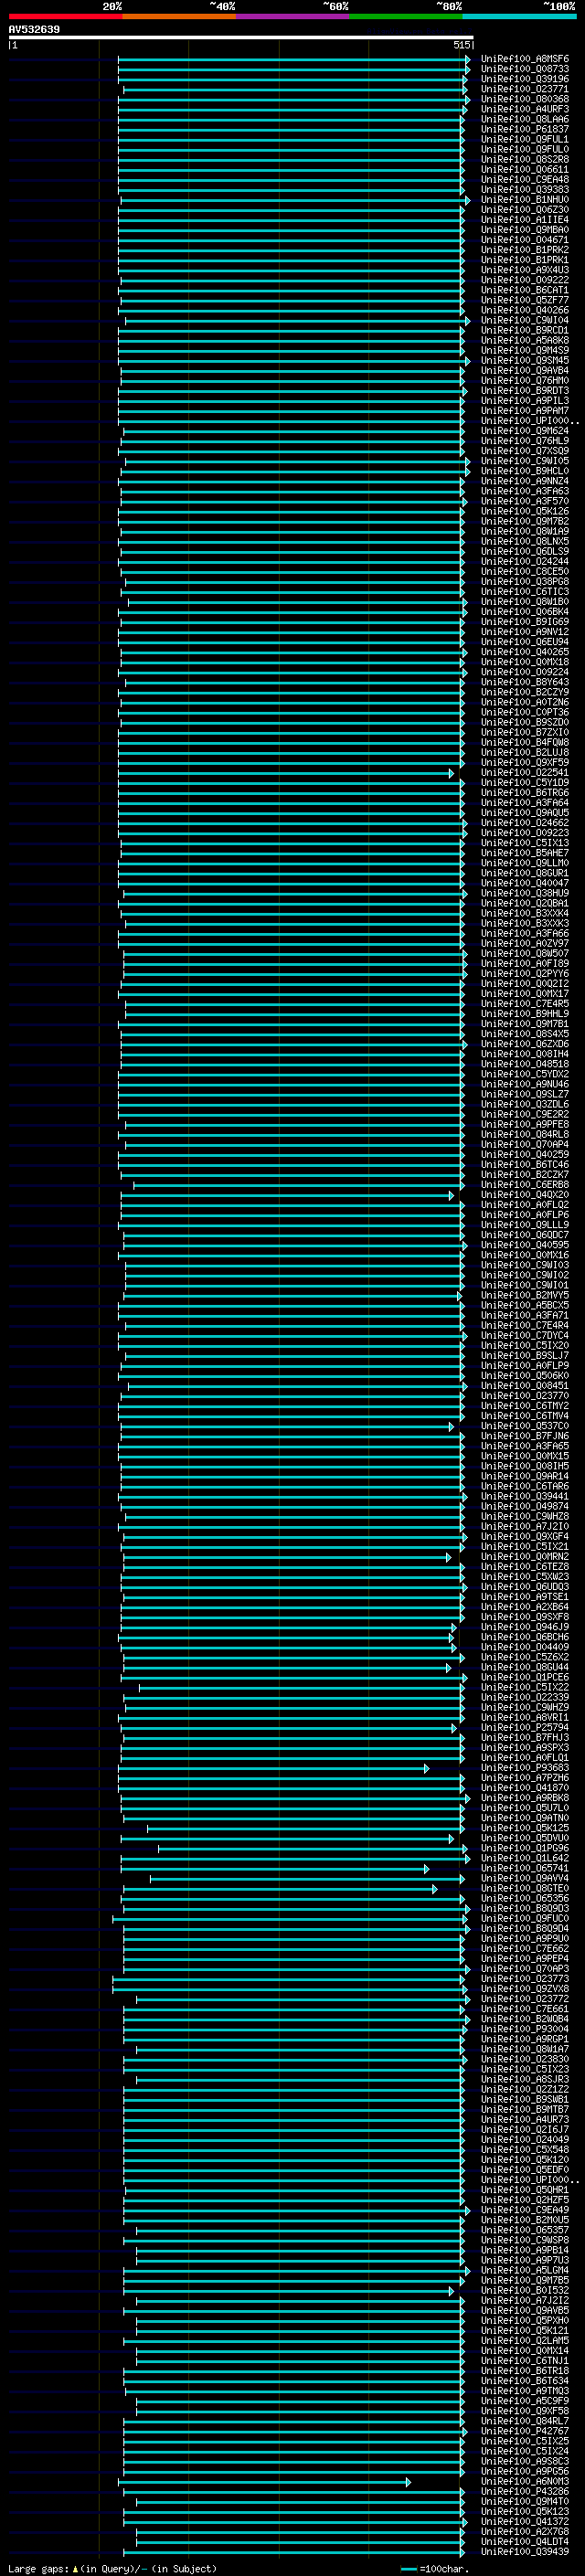Open hit UniRef100_P61837
This screenshot has height=2576, width=585.
click(524, 129)
